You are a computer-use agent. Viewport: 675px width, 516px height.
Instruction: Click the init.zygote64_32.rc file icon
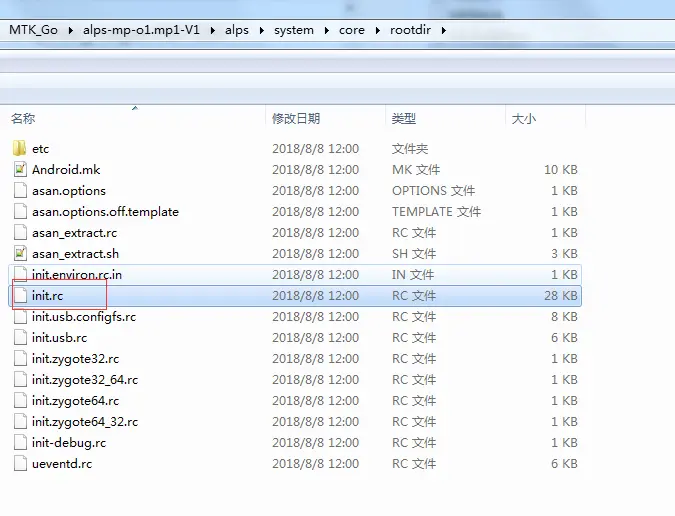20,422
